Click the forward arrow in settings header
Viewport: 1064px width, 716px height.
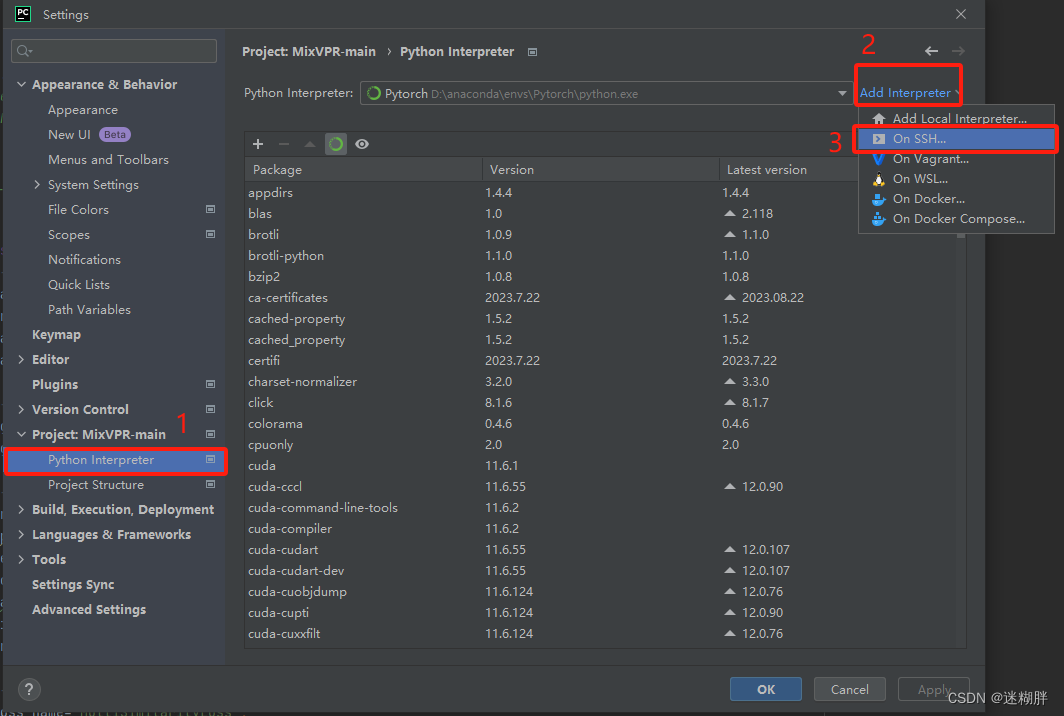958,51
